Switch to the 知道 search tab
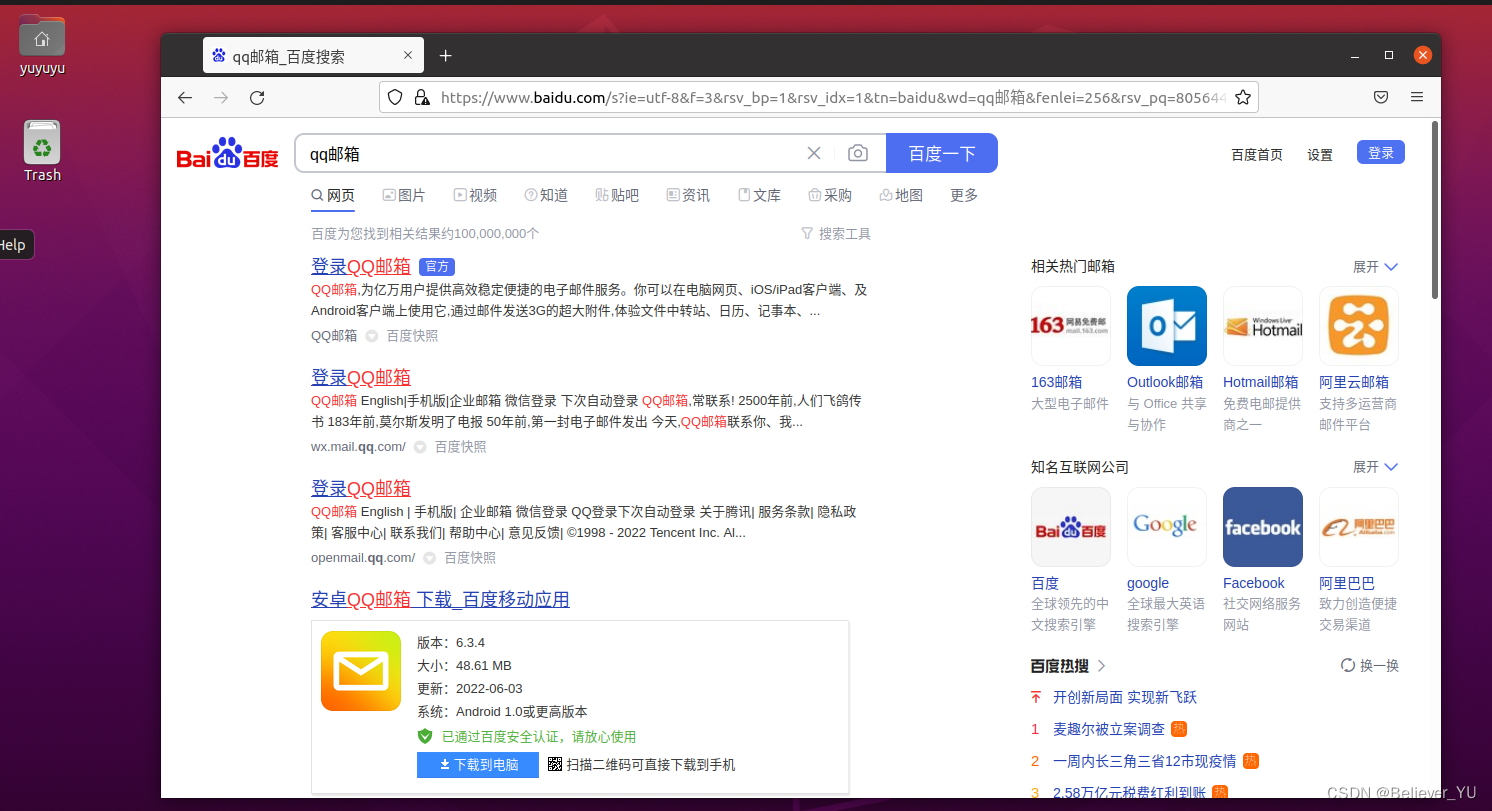Screen dimensions: 1492x811 click(x=546, y=195)
